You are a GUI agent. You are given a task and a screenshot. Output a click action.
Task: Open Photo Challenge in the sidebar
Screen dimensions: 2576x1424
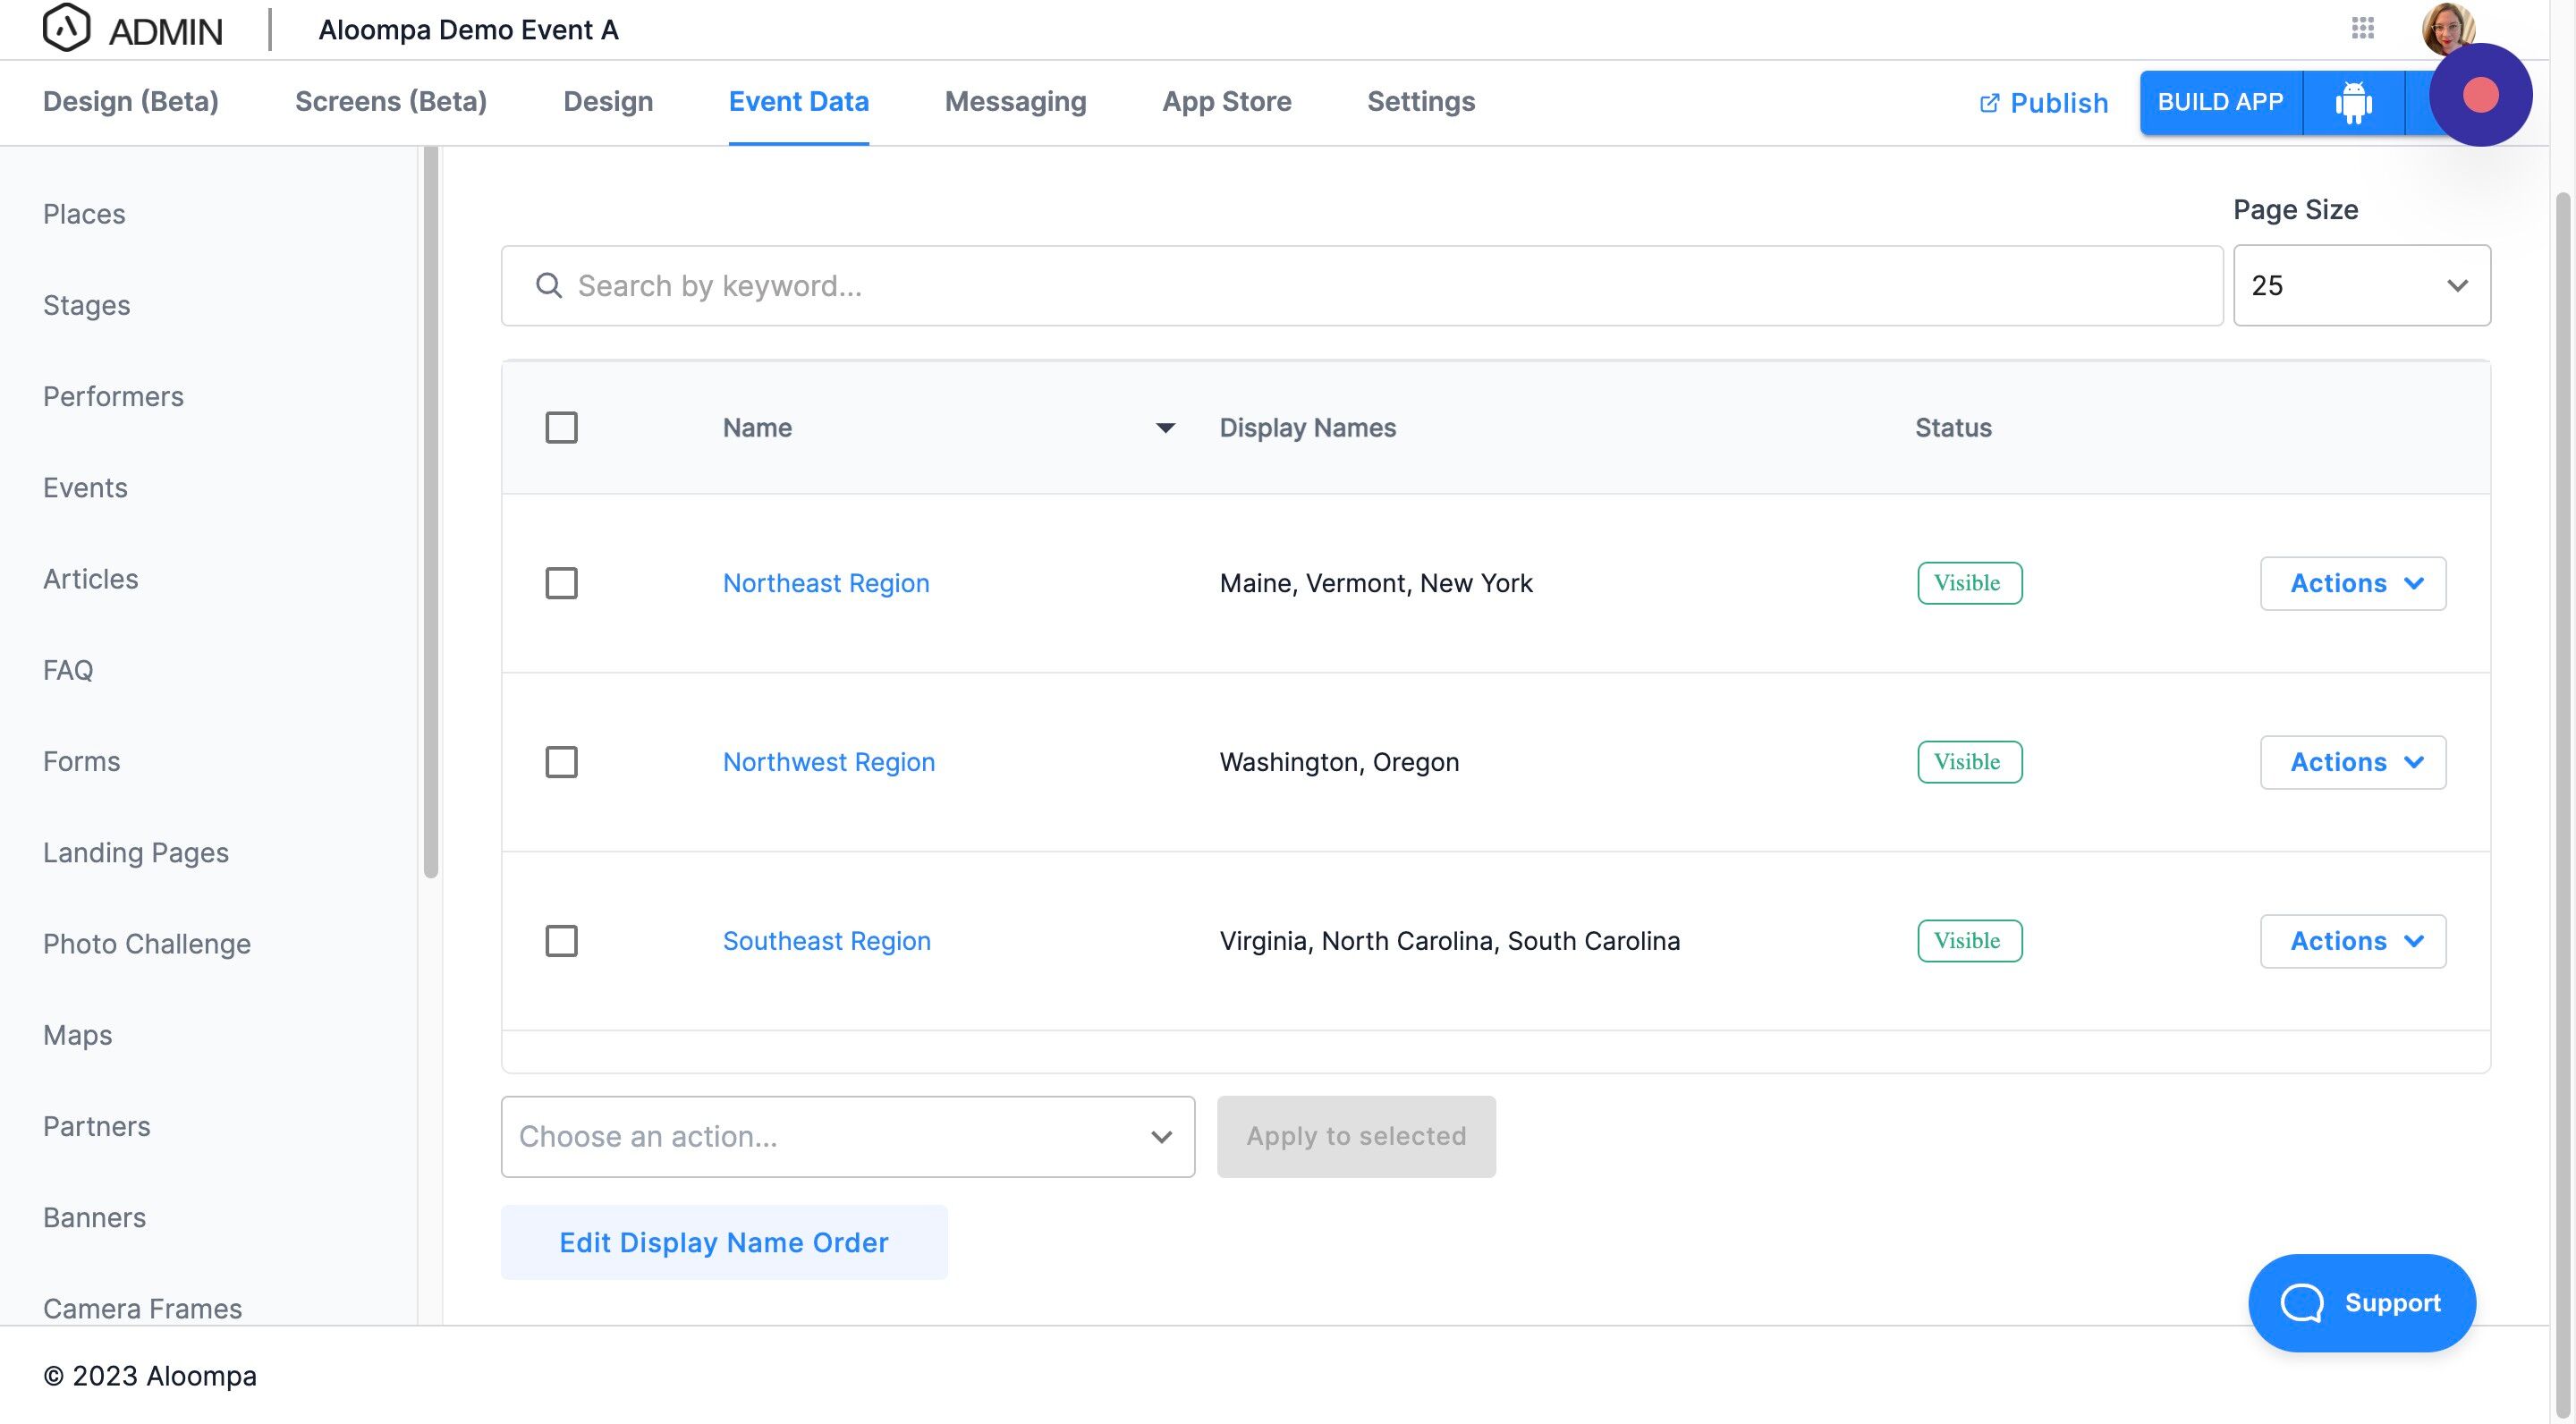tap(147, 944)
